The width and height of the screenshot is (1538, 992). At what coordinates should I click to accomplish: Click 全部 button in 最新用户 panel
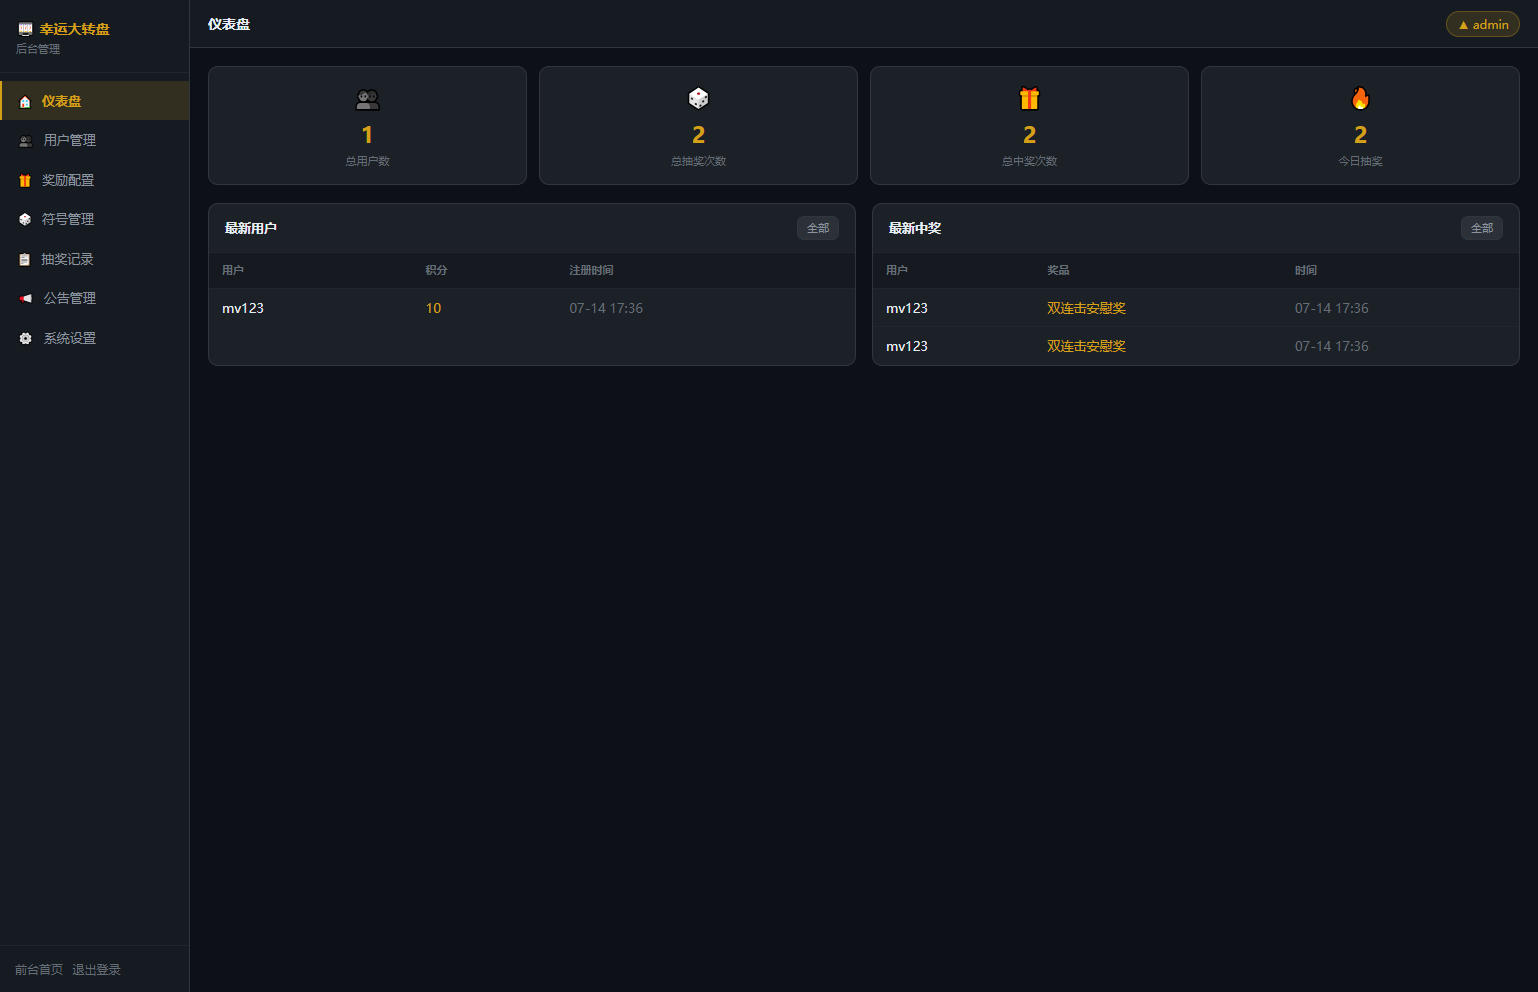click(818, 228)
